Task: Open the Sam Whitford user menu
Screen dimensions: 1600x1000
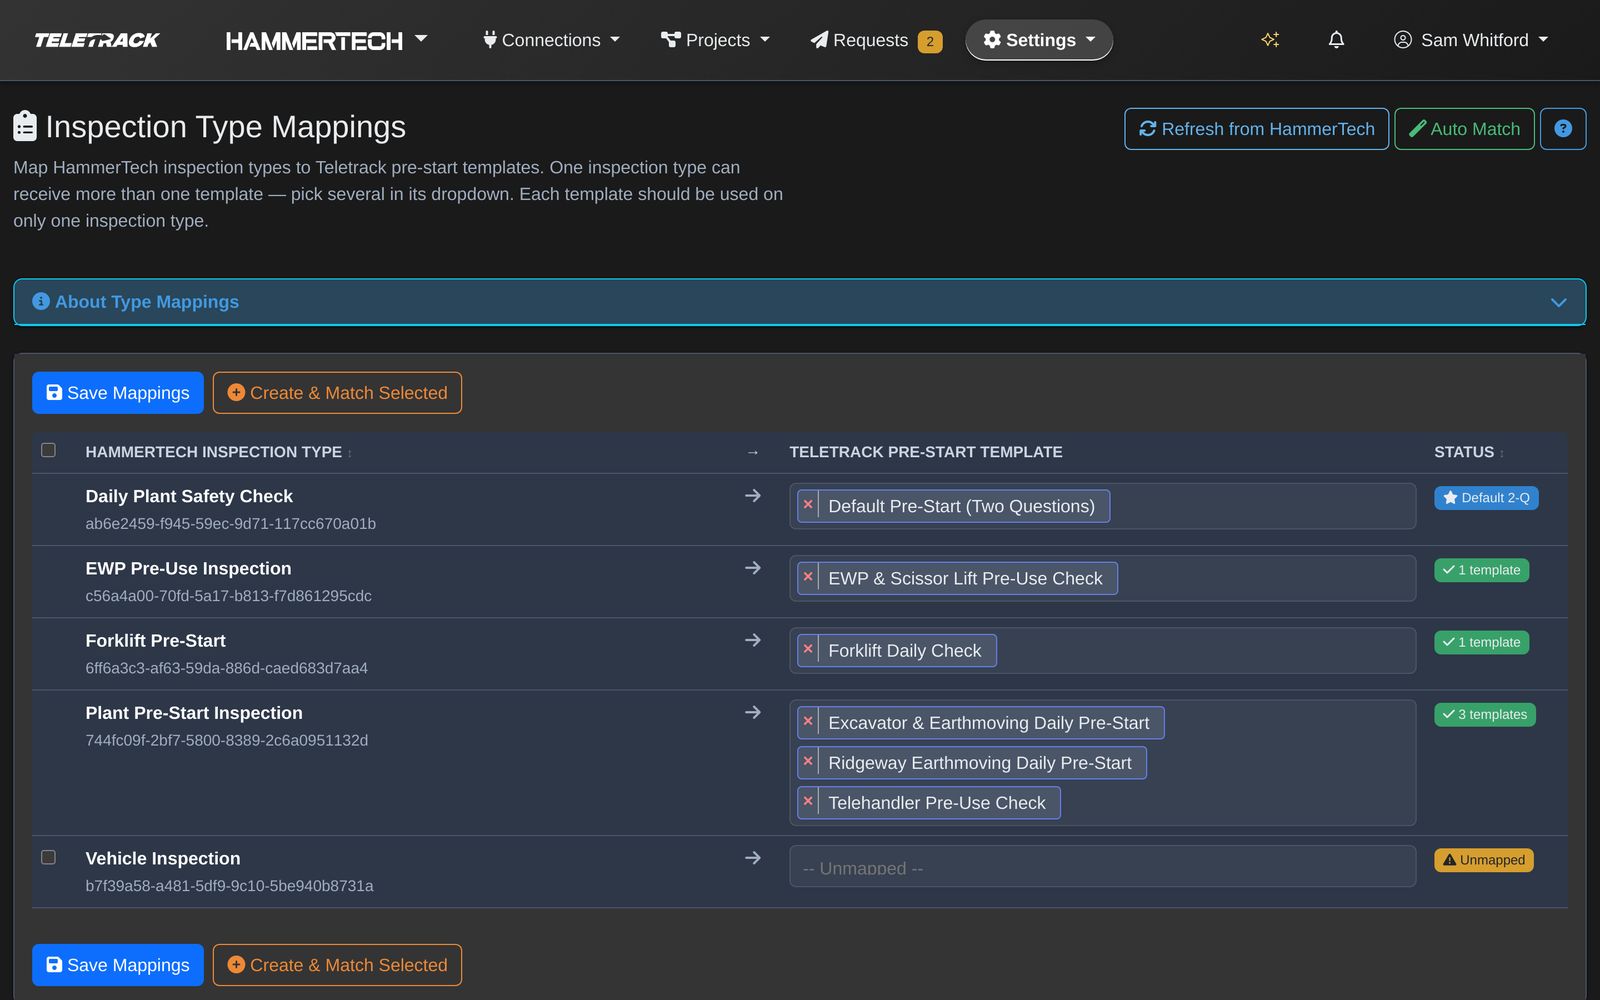Action: [1471, 40]
